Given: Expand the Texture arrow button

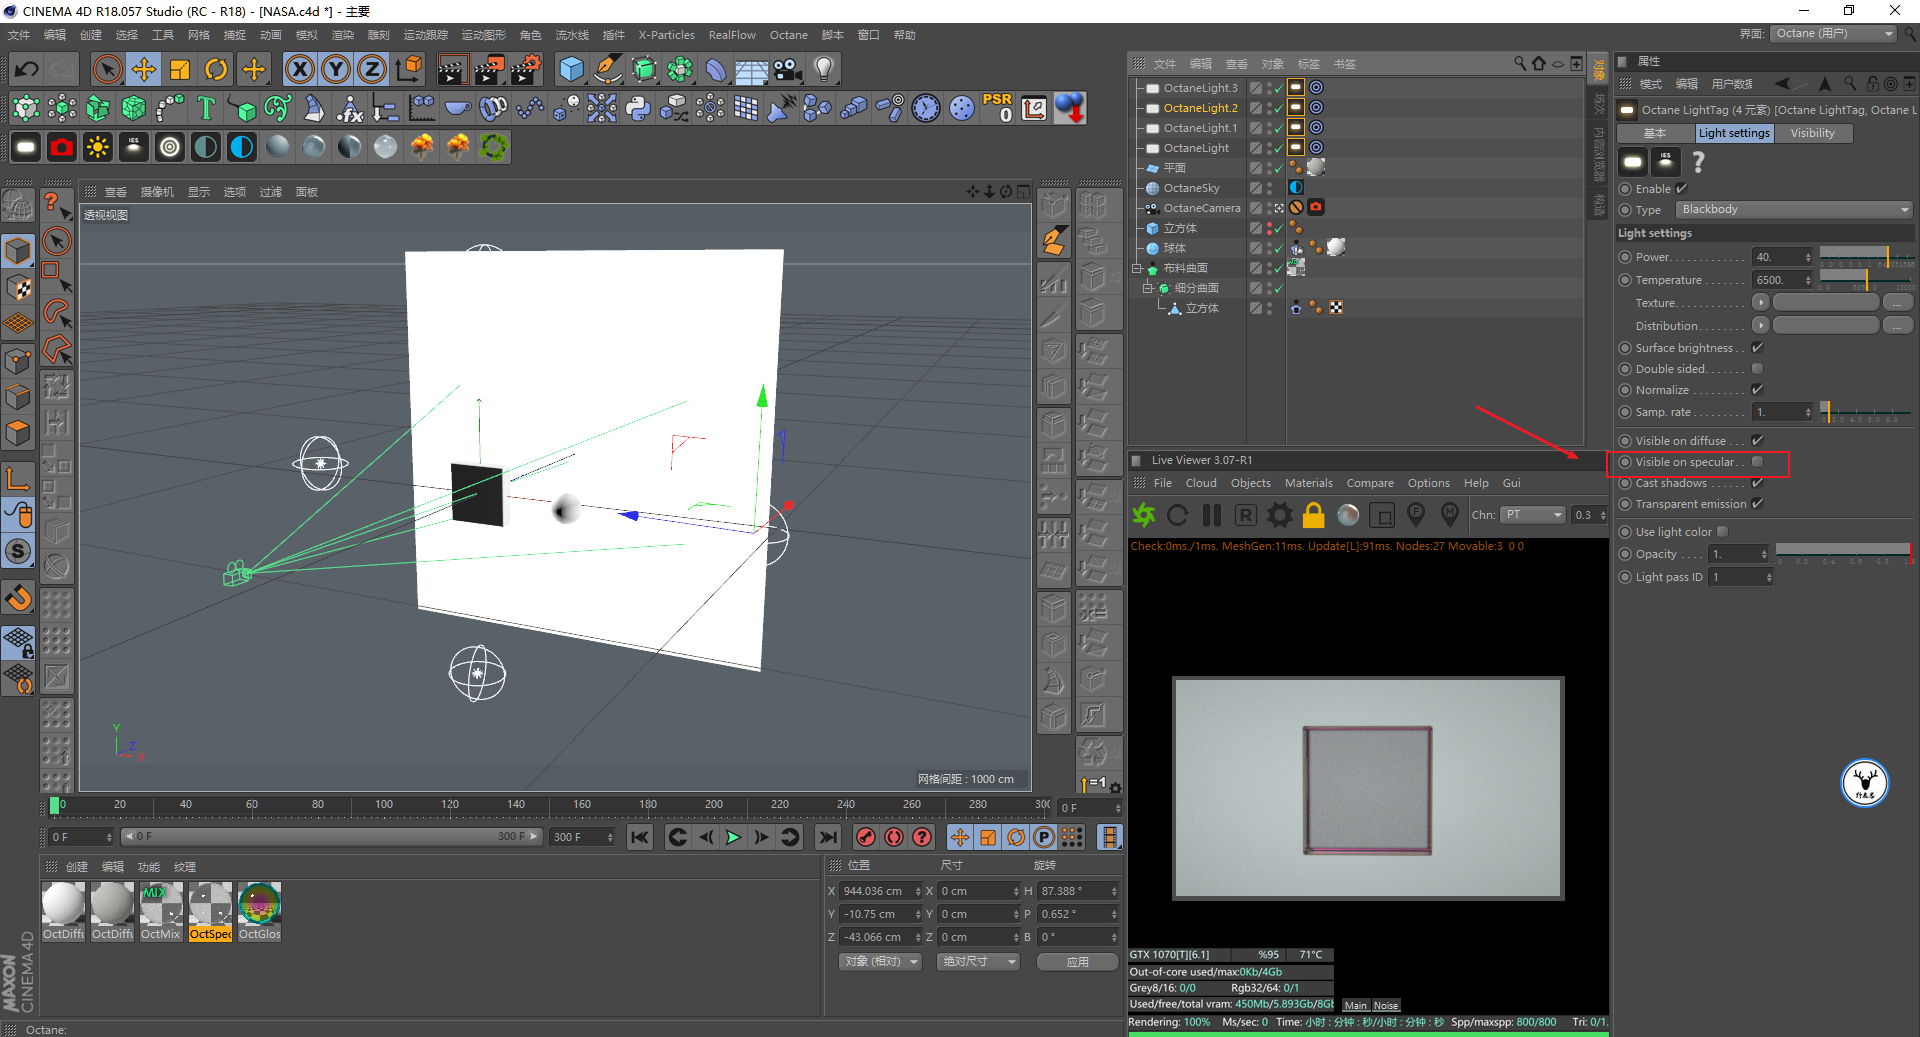Looking at the screenshot, I should pyautogui.click(x=1761, y=303).
